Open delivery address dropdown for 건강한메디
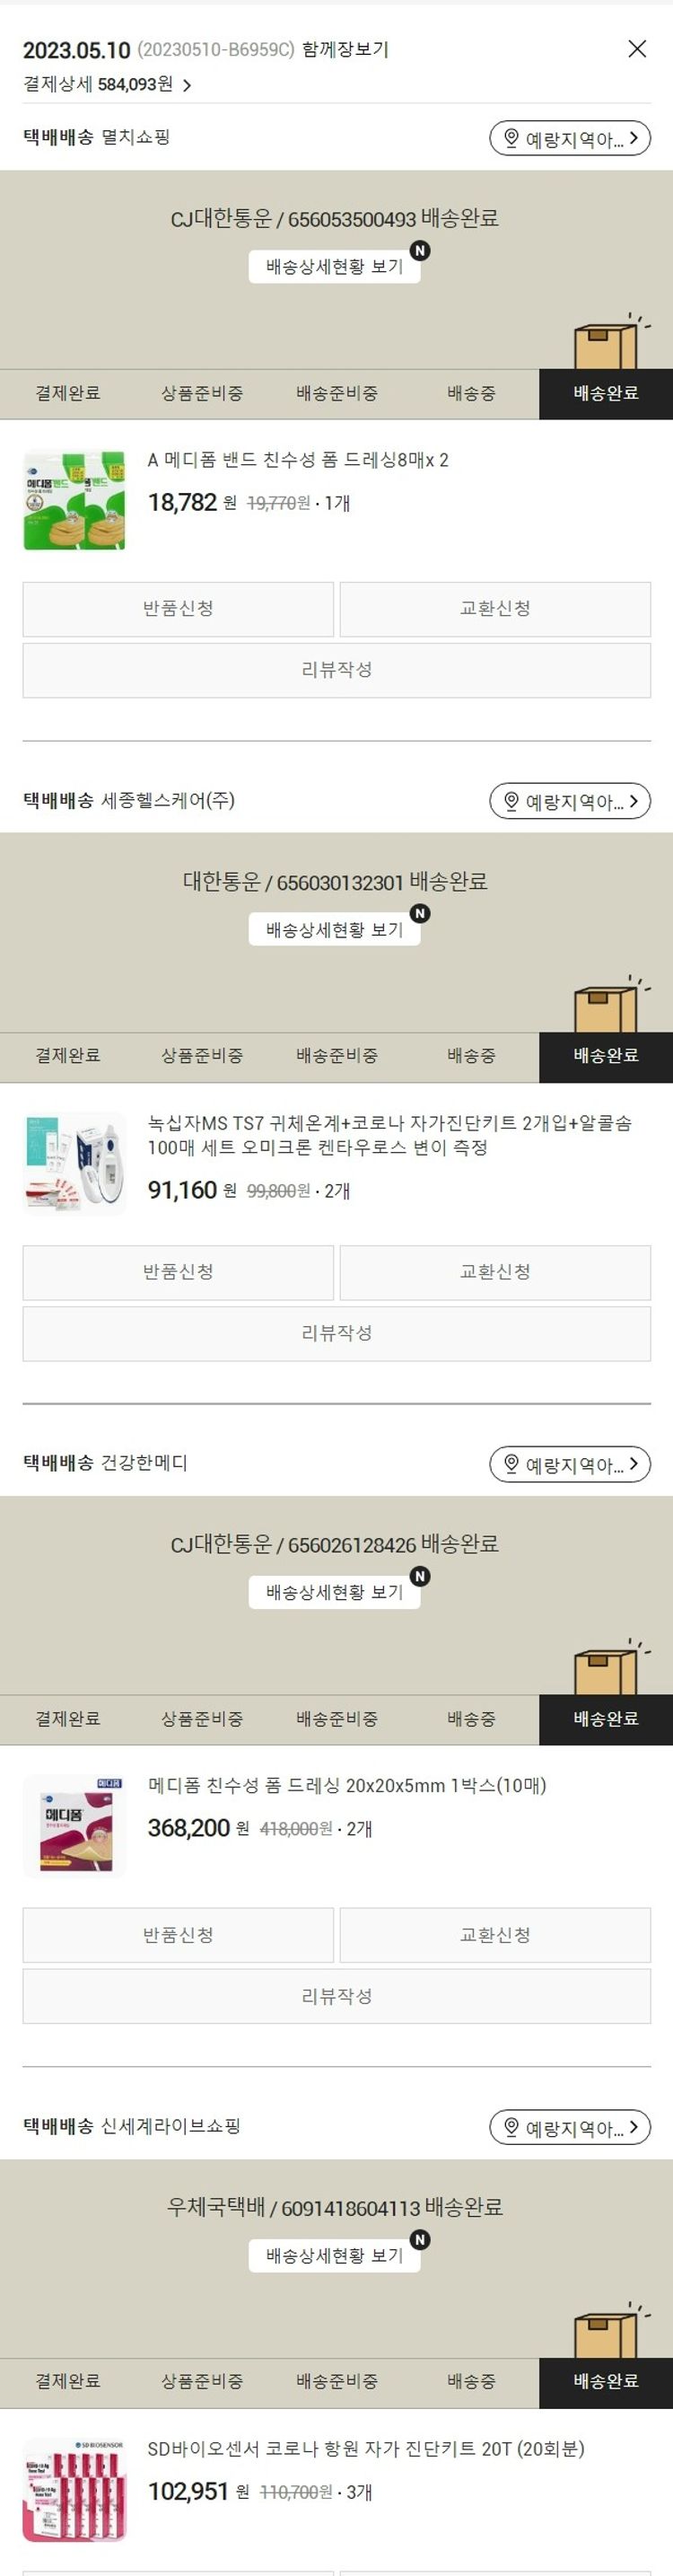Viewport: 673px width, 2576px height. [x=570, y=1464]
